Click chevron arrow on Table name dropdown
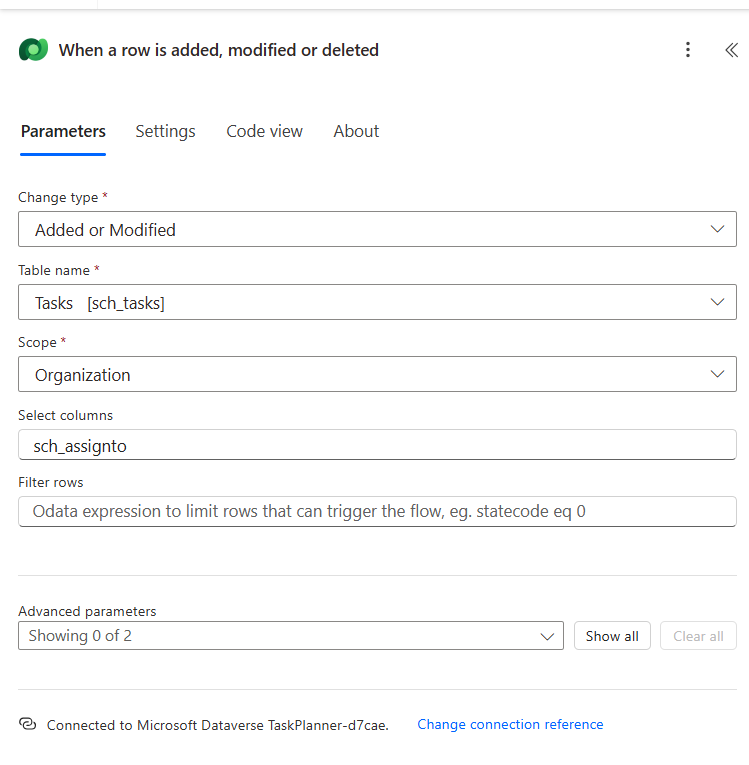The image size is (749, 765). click(x=716, y=302)
